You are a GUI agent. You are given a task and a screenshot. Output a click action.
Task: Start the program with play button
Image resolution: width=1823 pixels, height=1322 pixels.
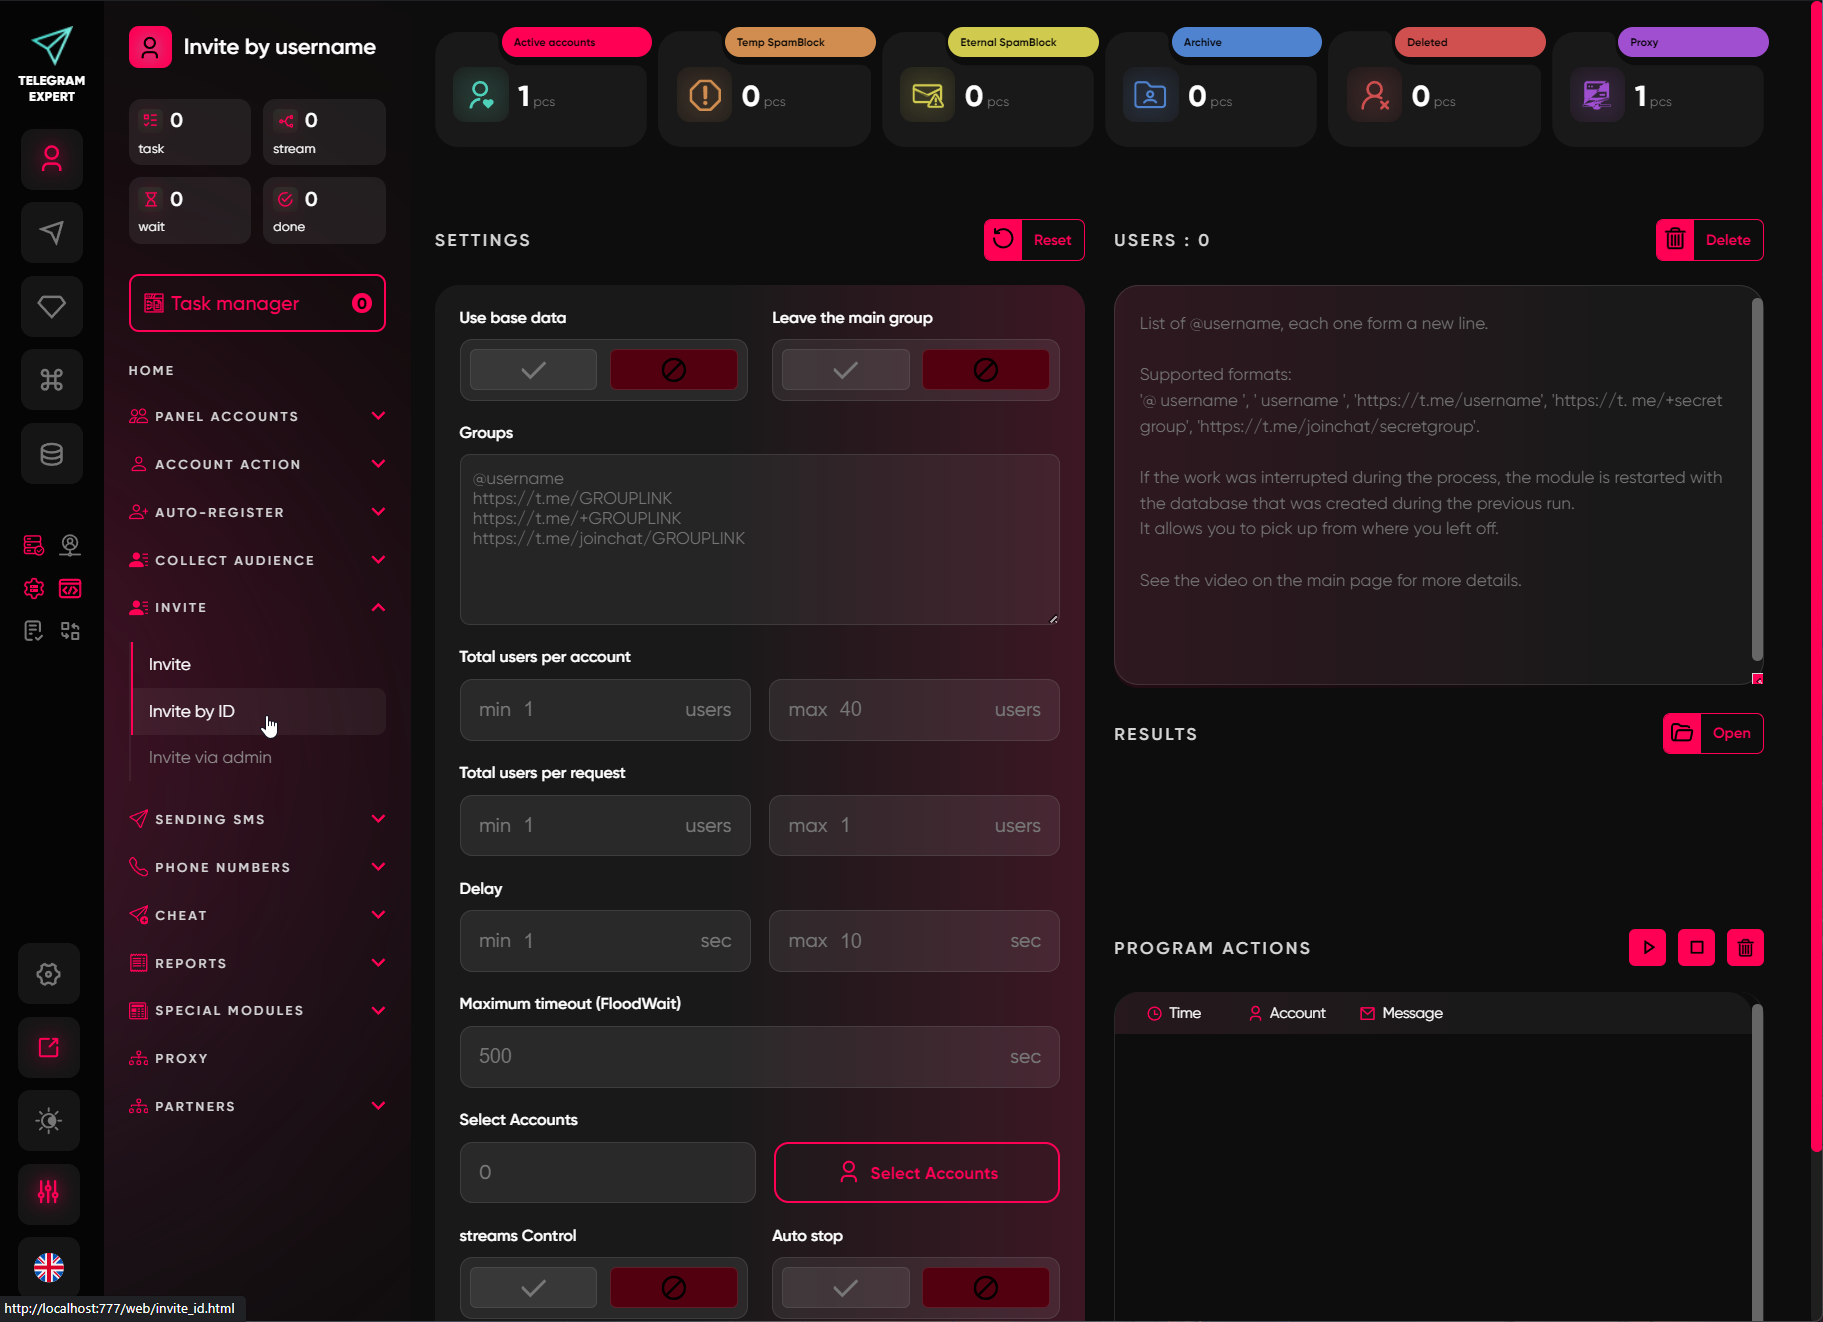pyautogui.click(x=1647, y=947)
